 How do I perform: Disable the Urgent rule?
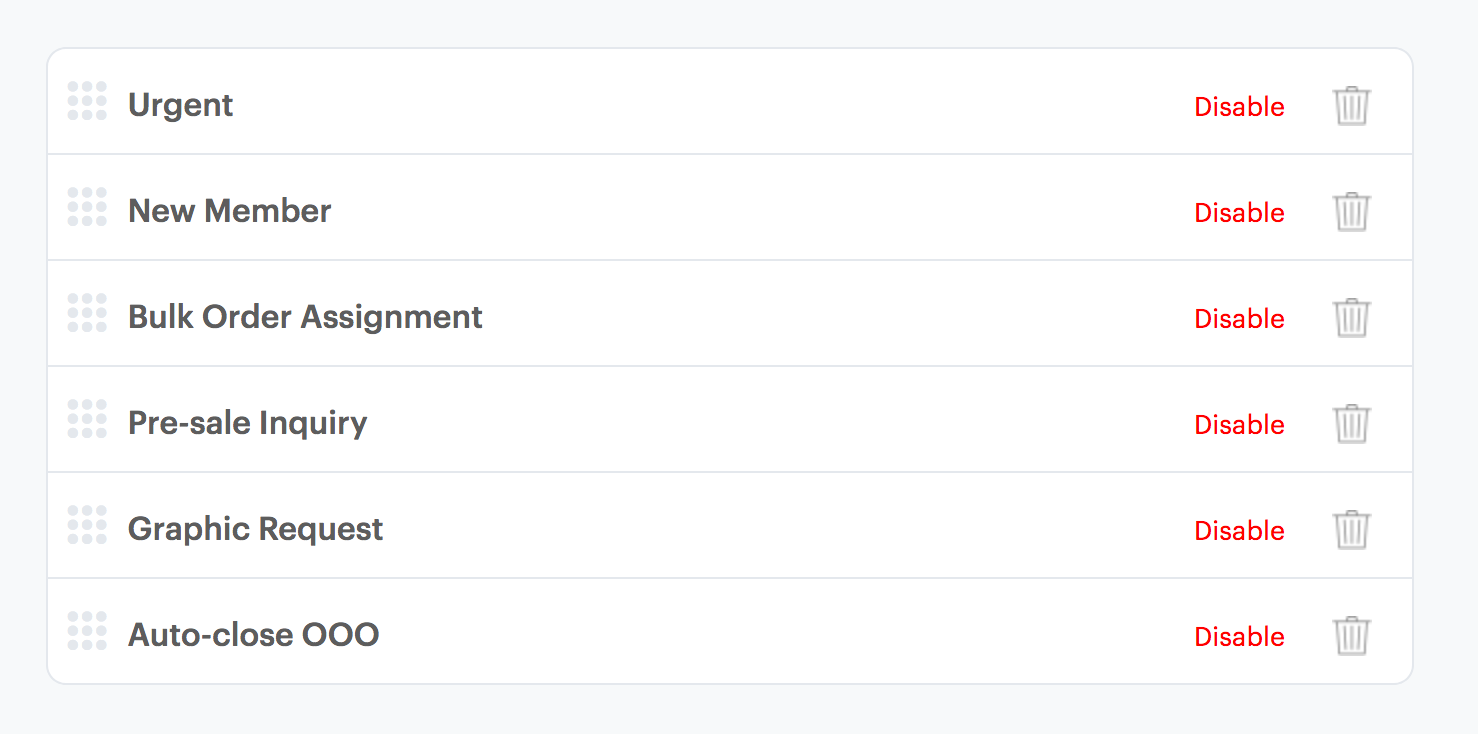tap(1239, 107)
